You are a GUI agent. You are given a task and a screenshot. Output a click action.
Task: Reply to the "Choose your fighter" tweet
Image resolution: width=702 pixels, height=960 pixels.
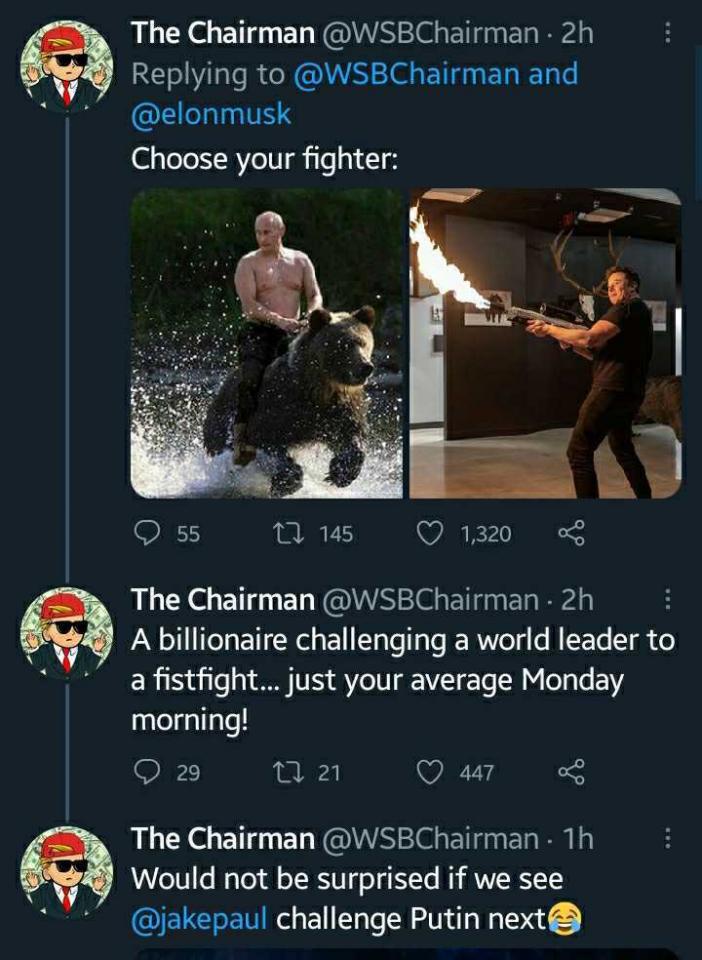pos(149,533)
